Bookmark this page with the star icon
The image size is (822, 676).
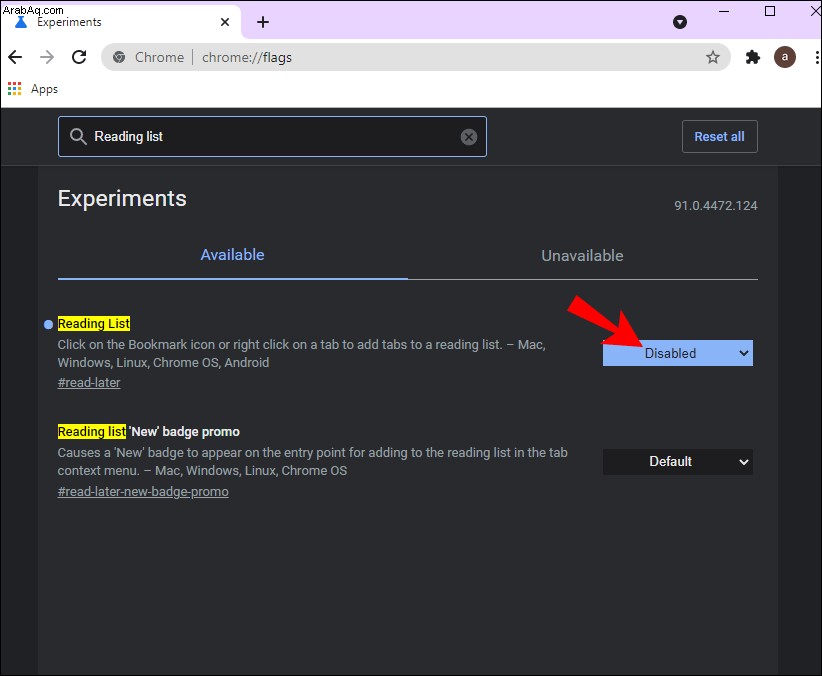(x=712, y=57)
